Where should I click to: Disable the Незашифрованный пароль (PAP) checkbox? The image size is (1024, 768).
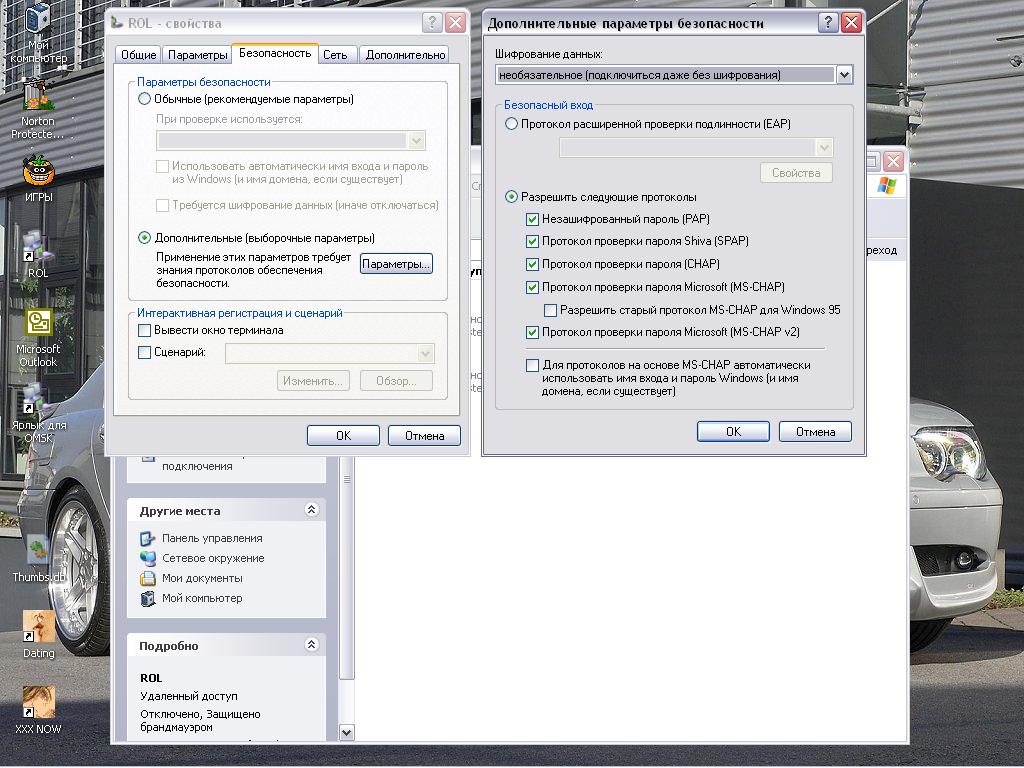click(x=533, y=219)
